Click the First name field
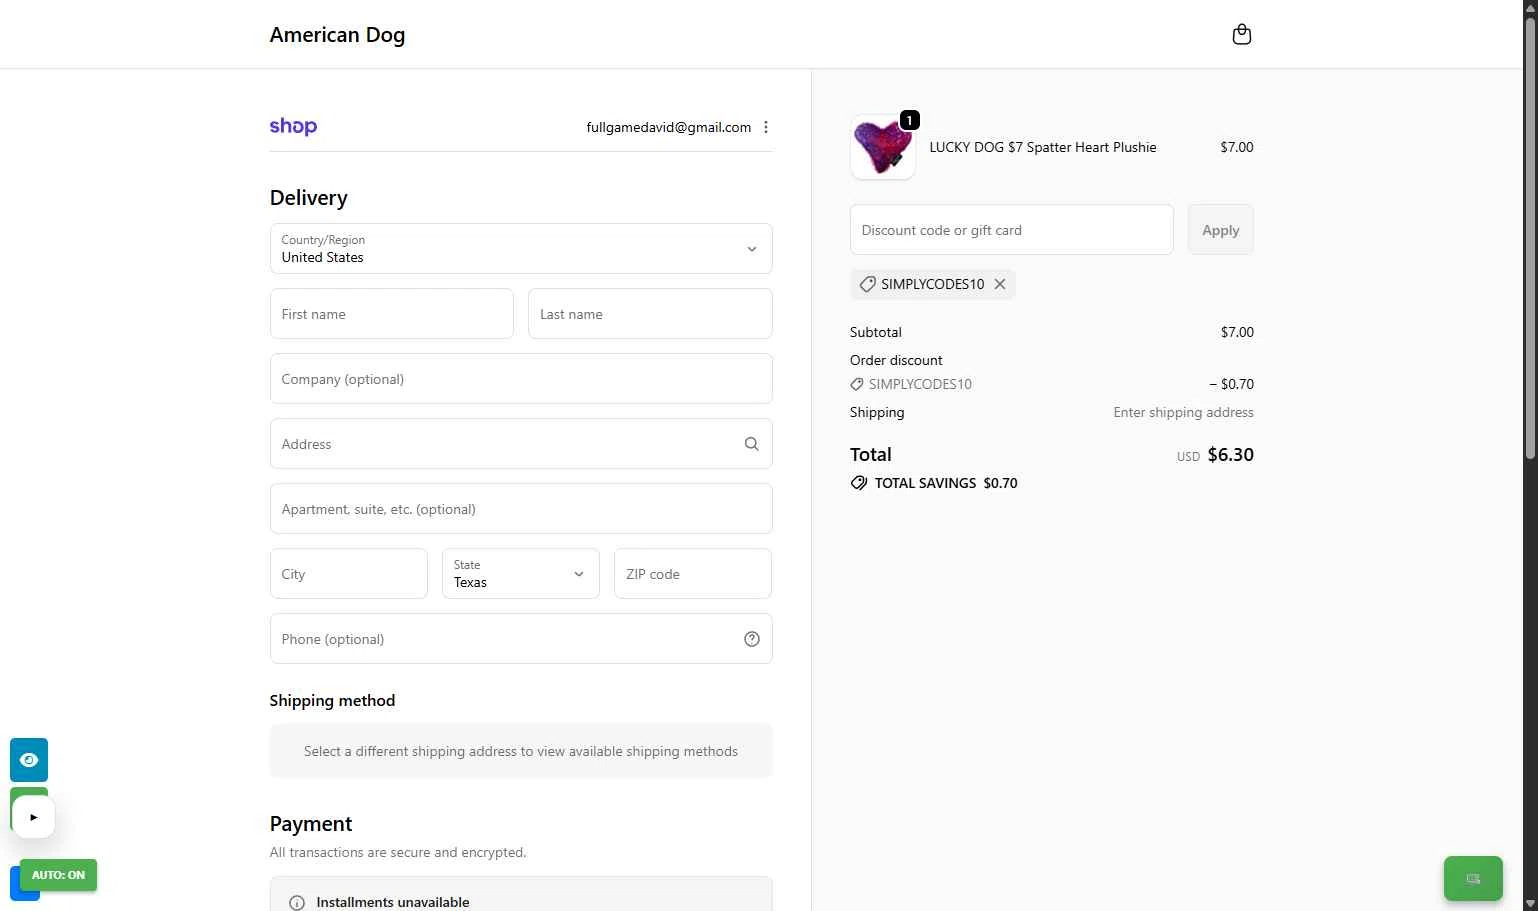The width and height of the screenshot is (1538, 911). click(392, 314)
